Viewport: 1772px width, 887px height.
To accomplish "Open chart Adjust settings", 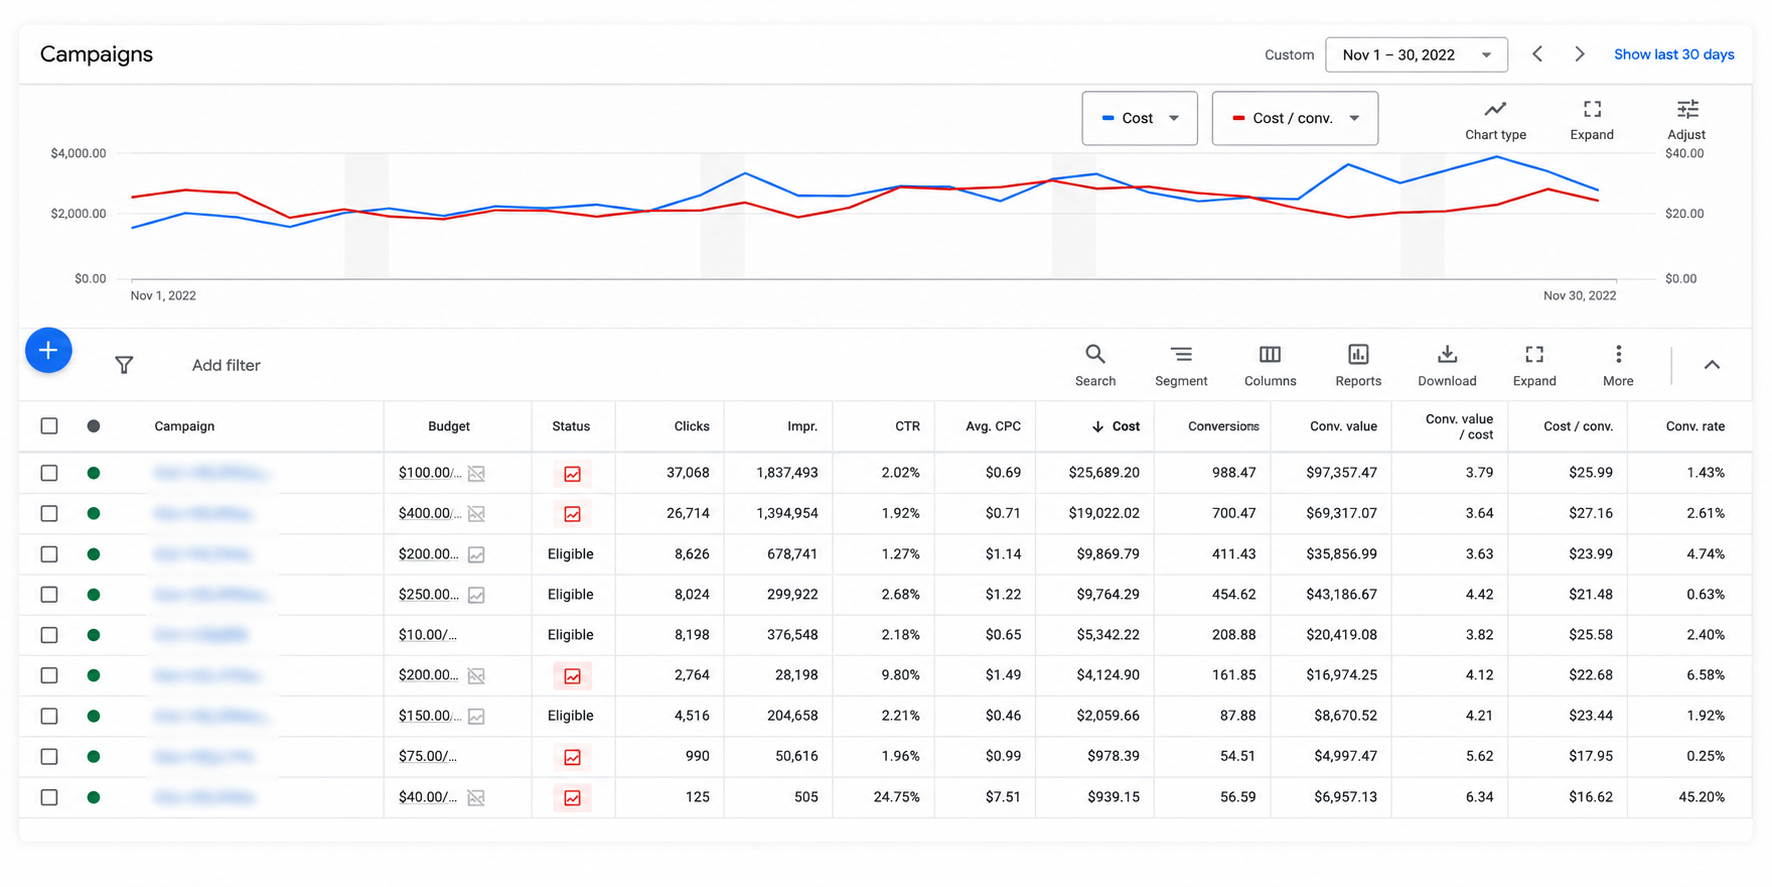I will click(x=1687, y=120).
